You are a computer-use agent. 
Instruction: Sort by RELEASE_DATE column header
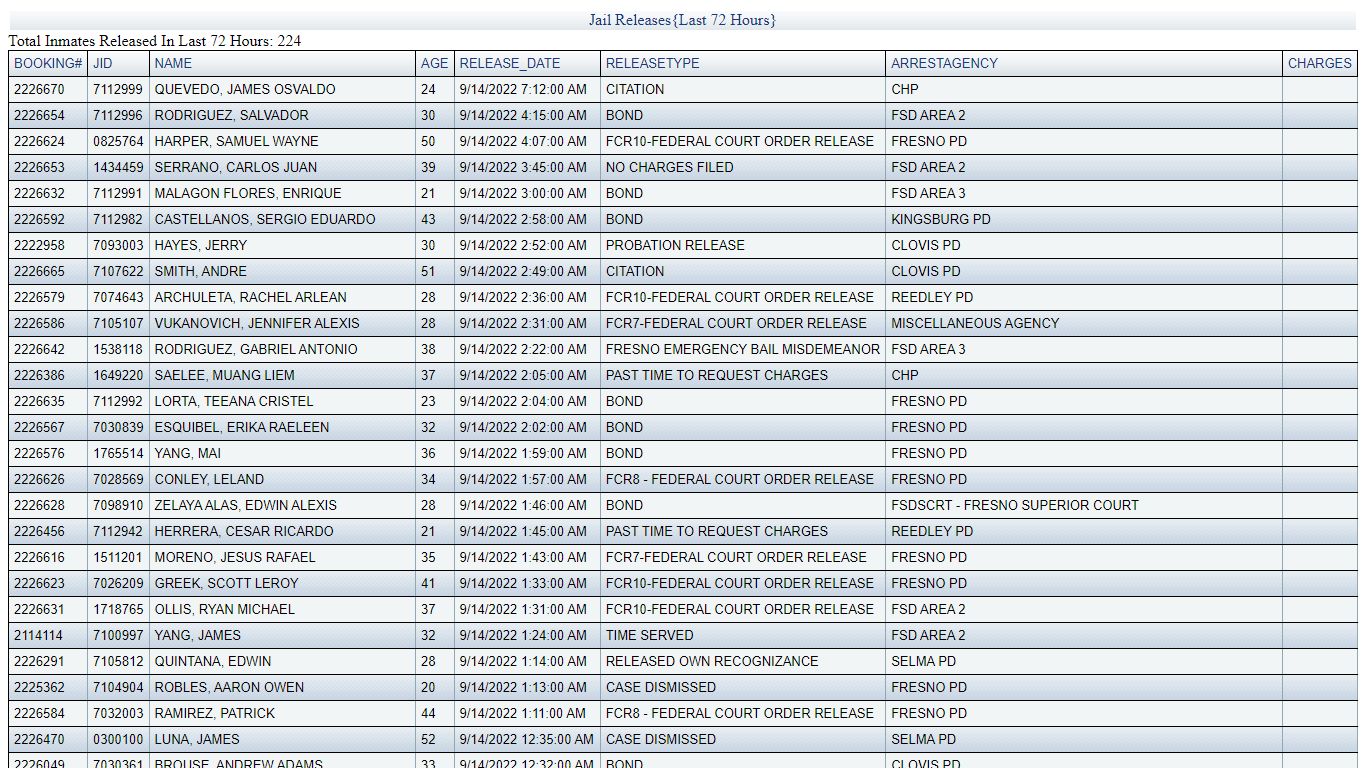click(510, 63)
